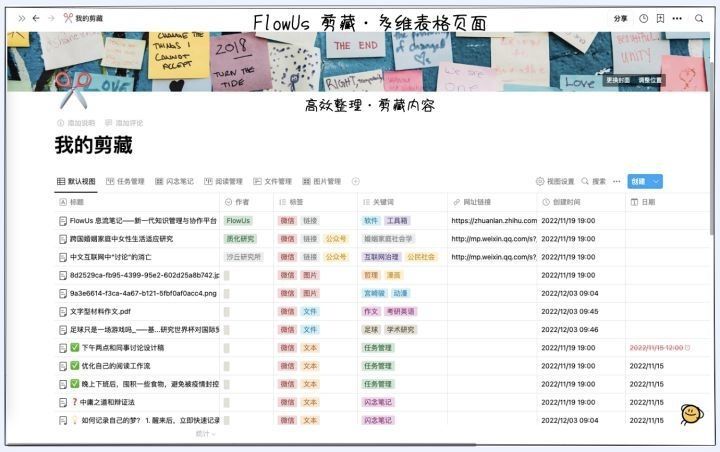
Task: Open the 文字型材料作文.pdf row
Action: click(x=100, y=311)
